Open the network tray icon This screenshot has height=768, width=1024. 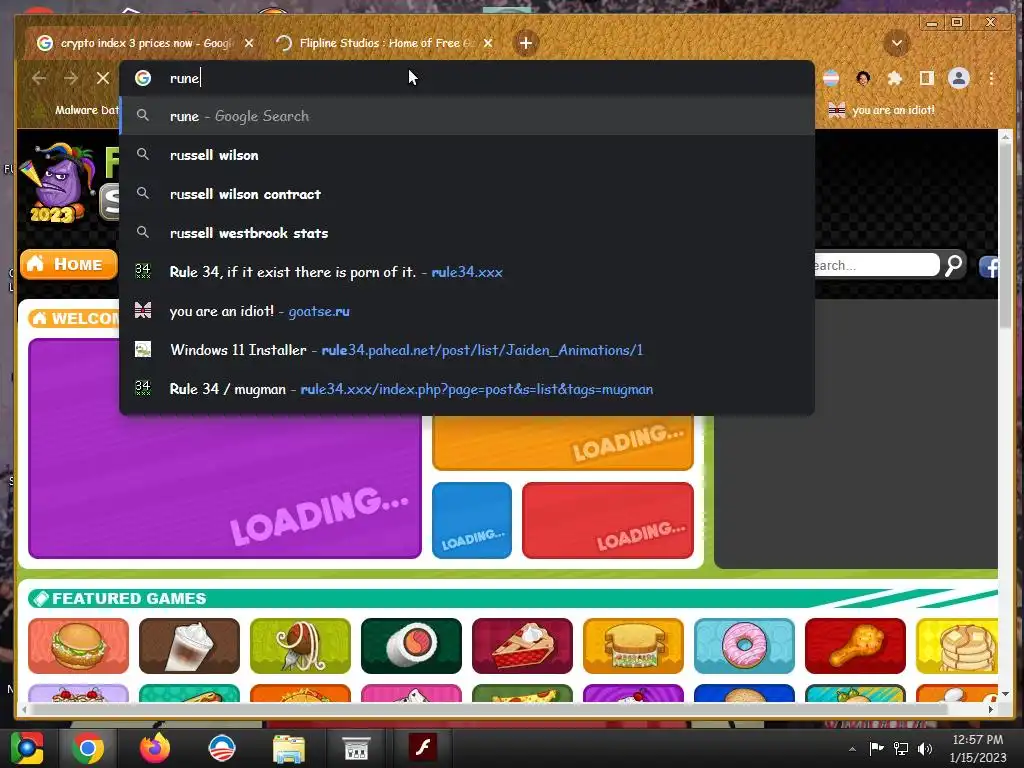click(901, 748)
